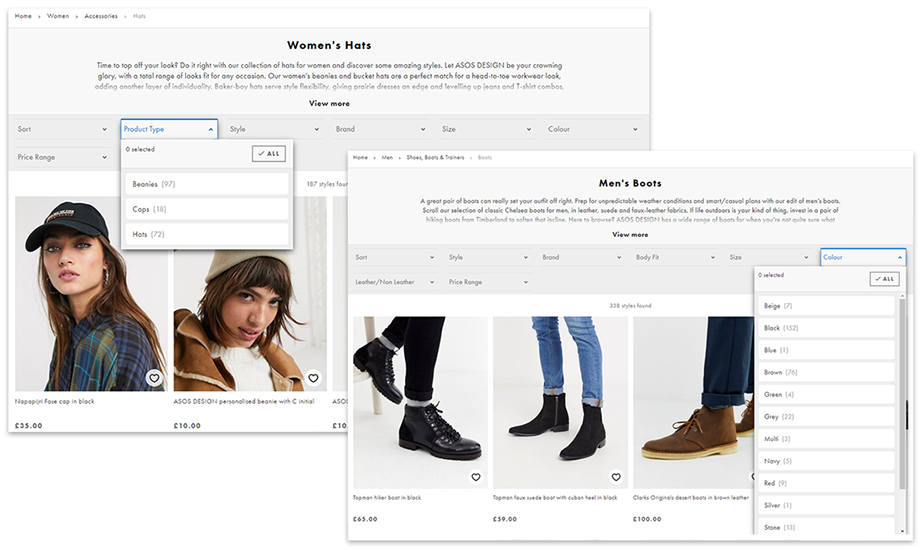Viewport: 920px width, 550px height.
Task: Open Shoes, Boots & Trainers breadcrumb link
Action: click(433, 157)
